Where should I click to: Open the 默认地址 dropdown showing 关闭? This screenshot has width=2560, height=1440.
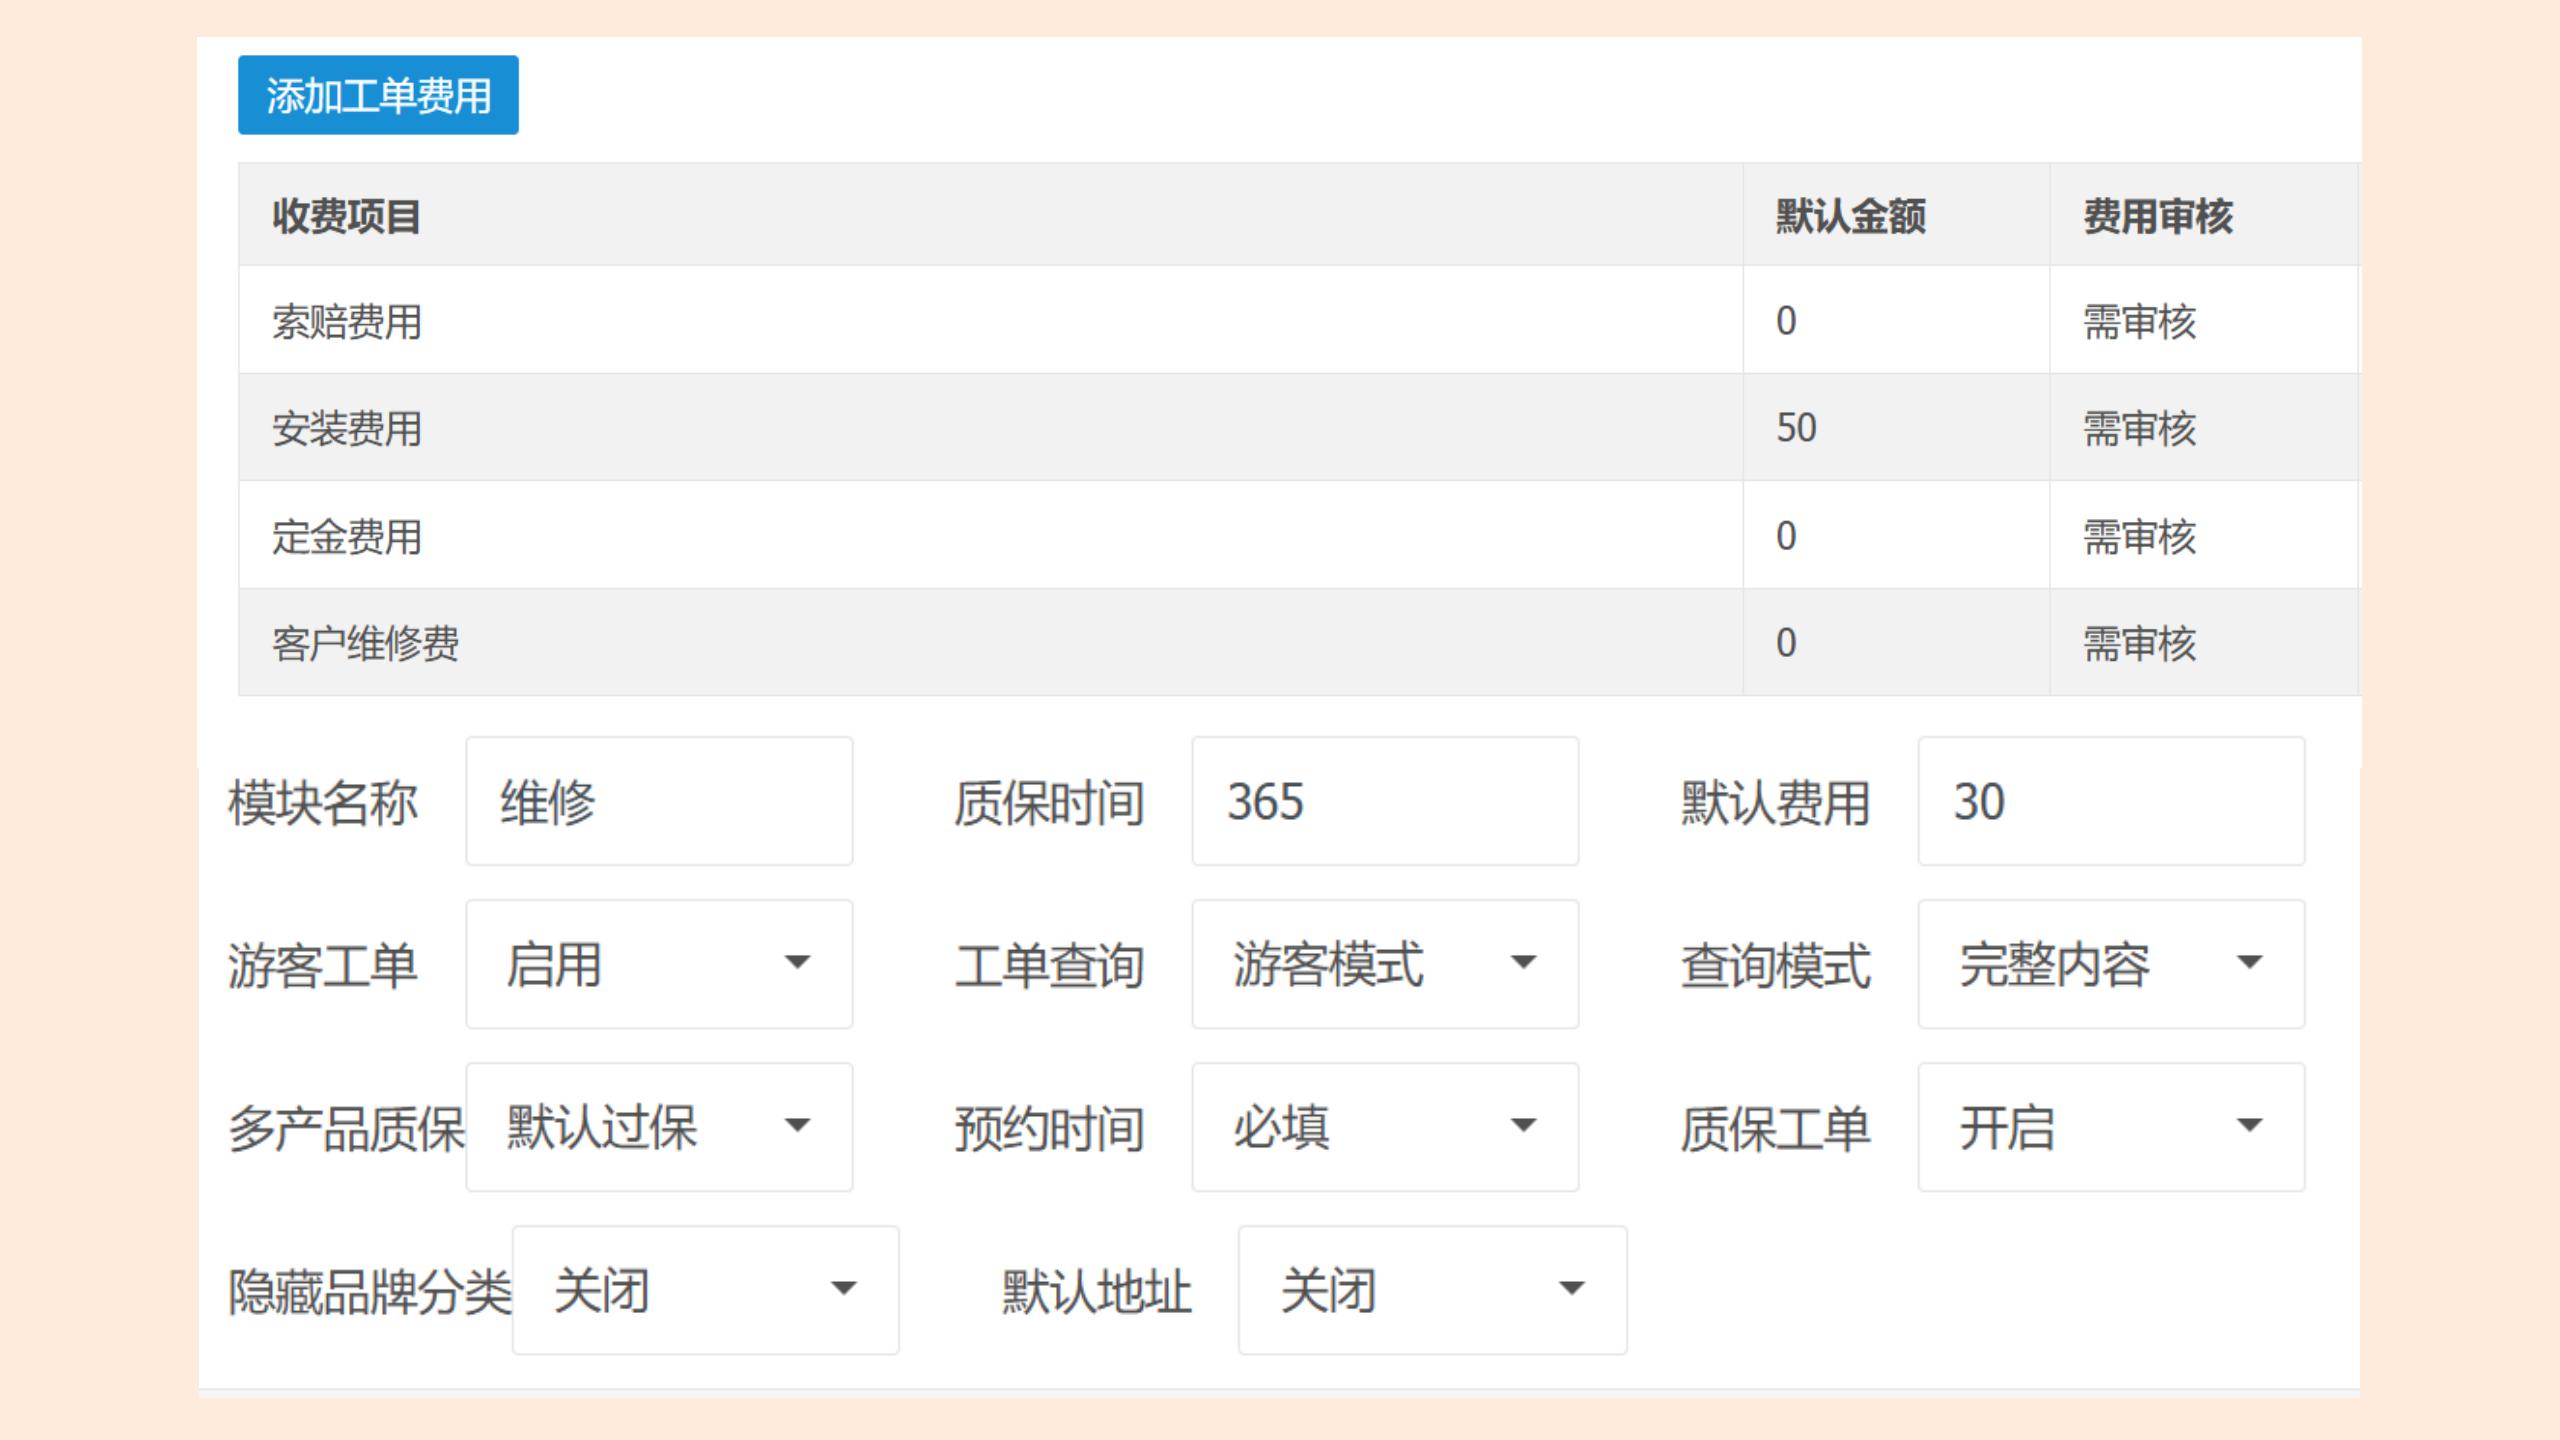(x=1431, y=1290)
